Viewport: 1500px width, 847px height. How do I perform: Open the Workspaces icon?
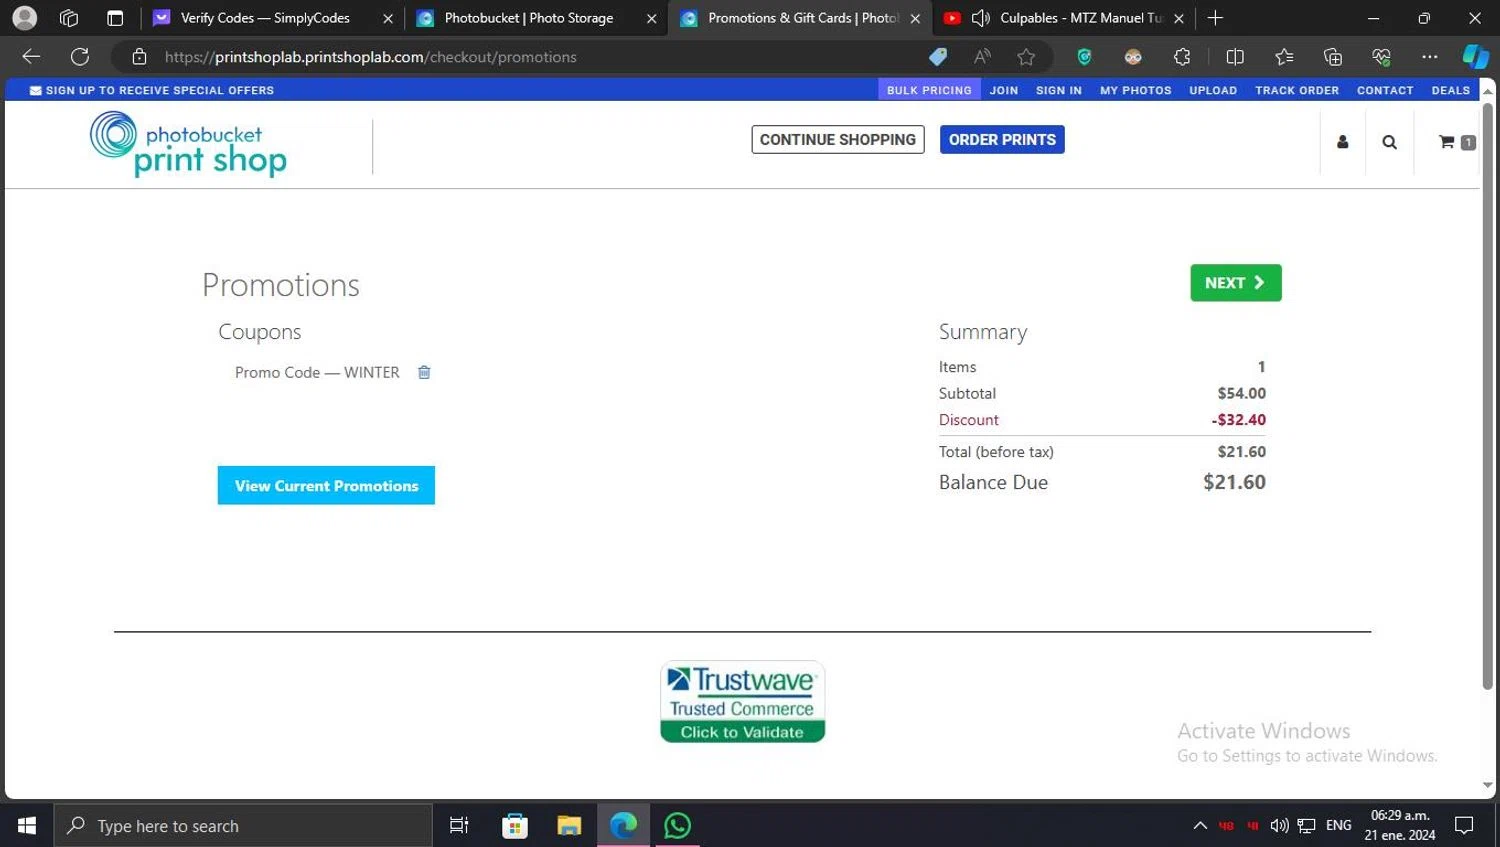(x=69, y=18)
